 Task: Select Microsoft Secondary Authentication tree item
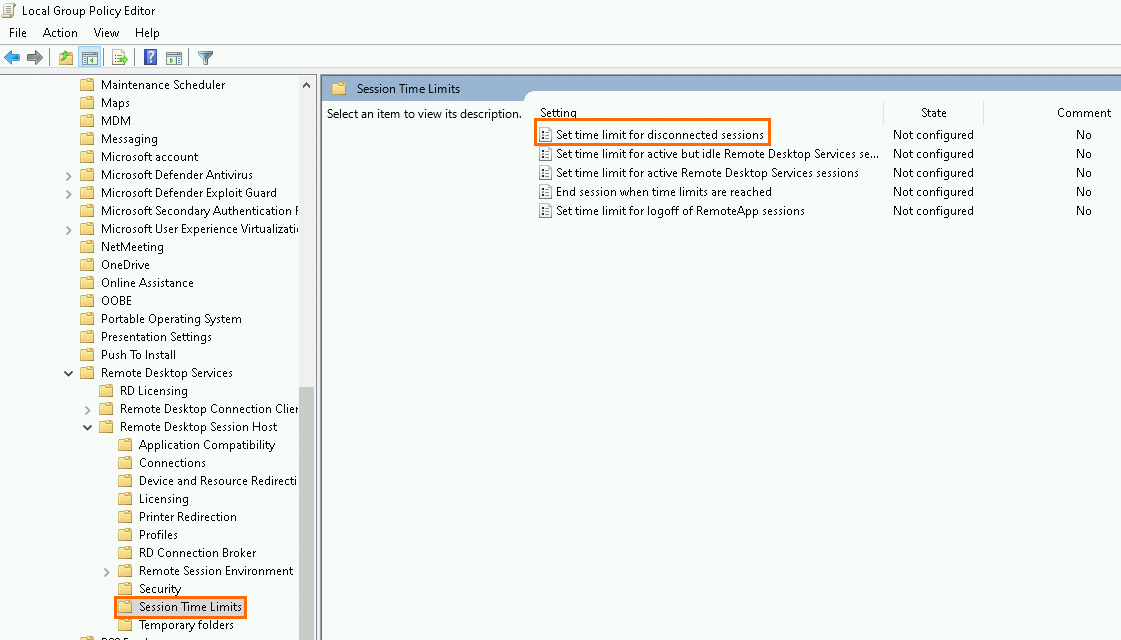[199, 211]
